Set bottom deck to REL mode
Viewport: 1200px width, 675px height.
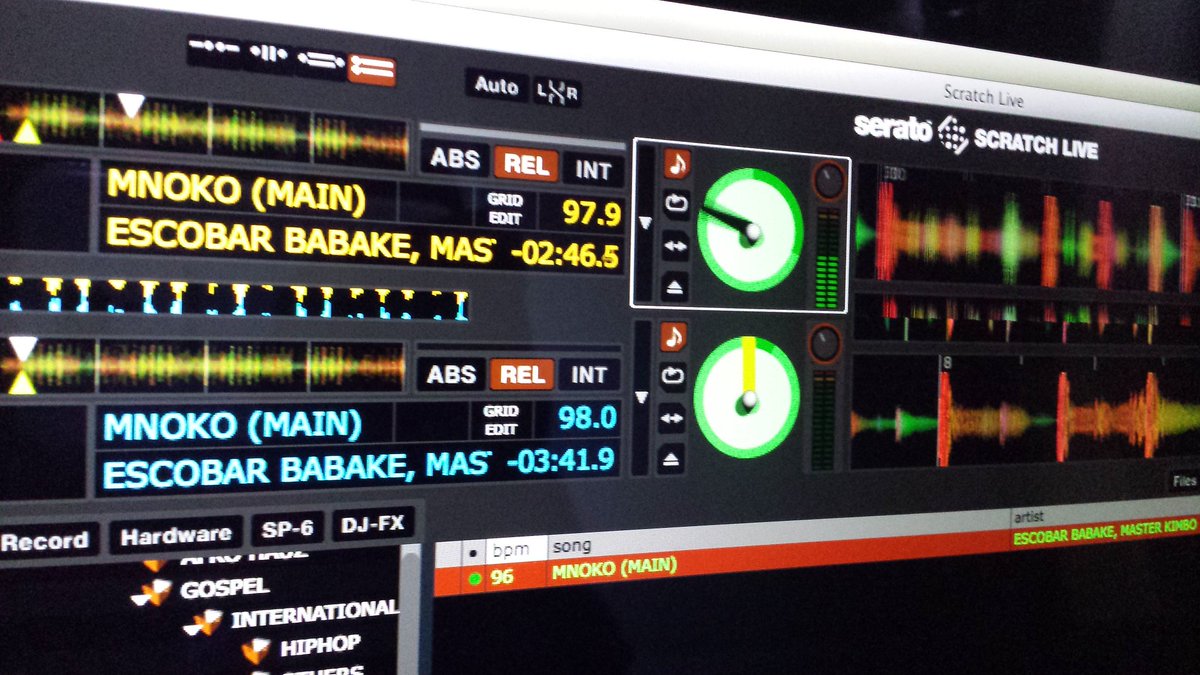pos(522,375)
